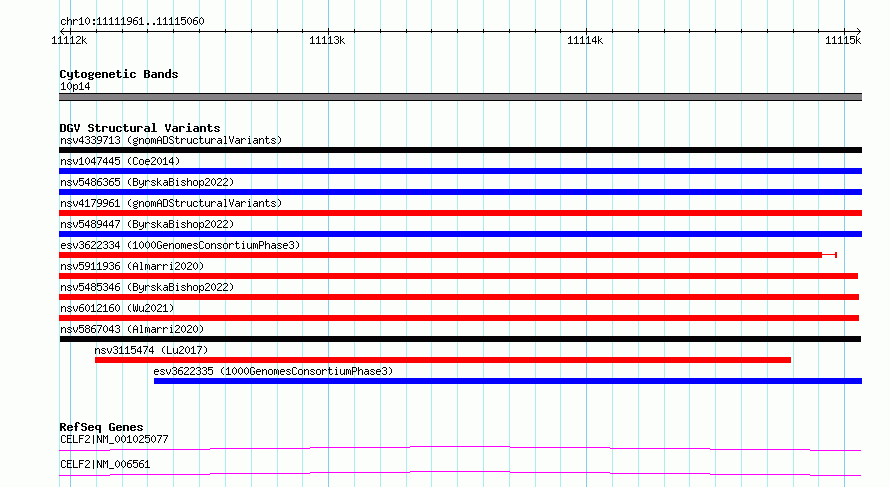Click the nsv5867043 (Almarri2020) label
Screen dimensions: 890x487
tap(132, 329)
